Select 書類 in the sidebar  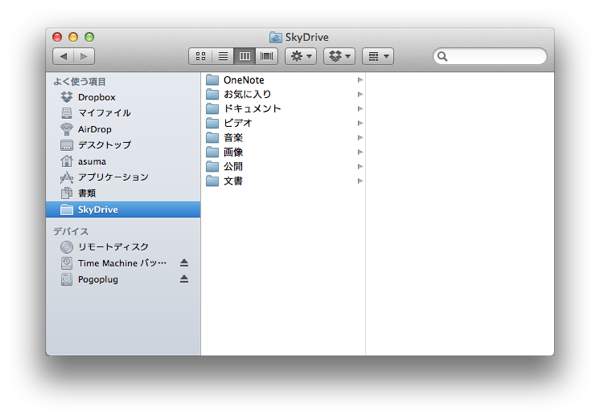pyautogui.click(x=123, y=193)
